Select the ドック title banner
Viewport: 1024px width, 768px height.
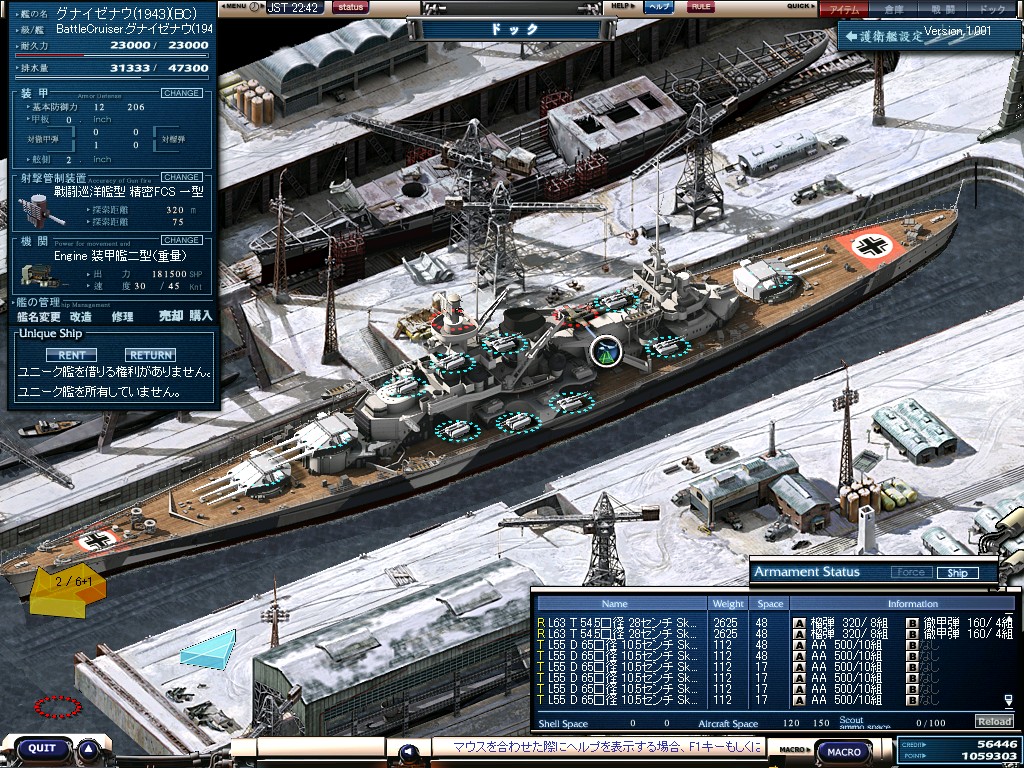coord(513,29)
